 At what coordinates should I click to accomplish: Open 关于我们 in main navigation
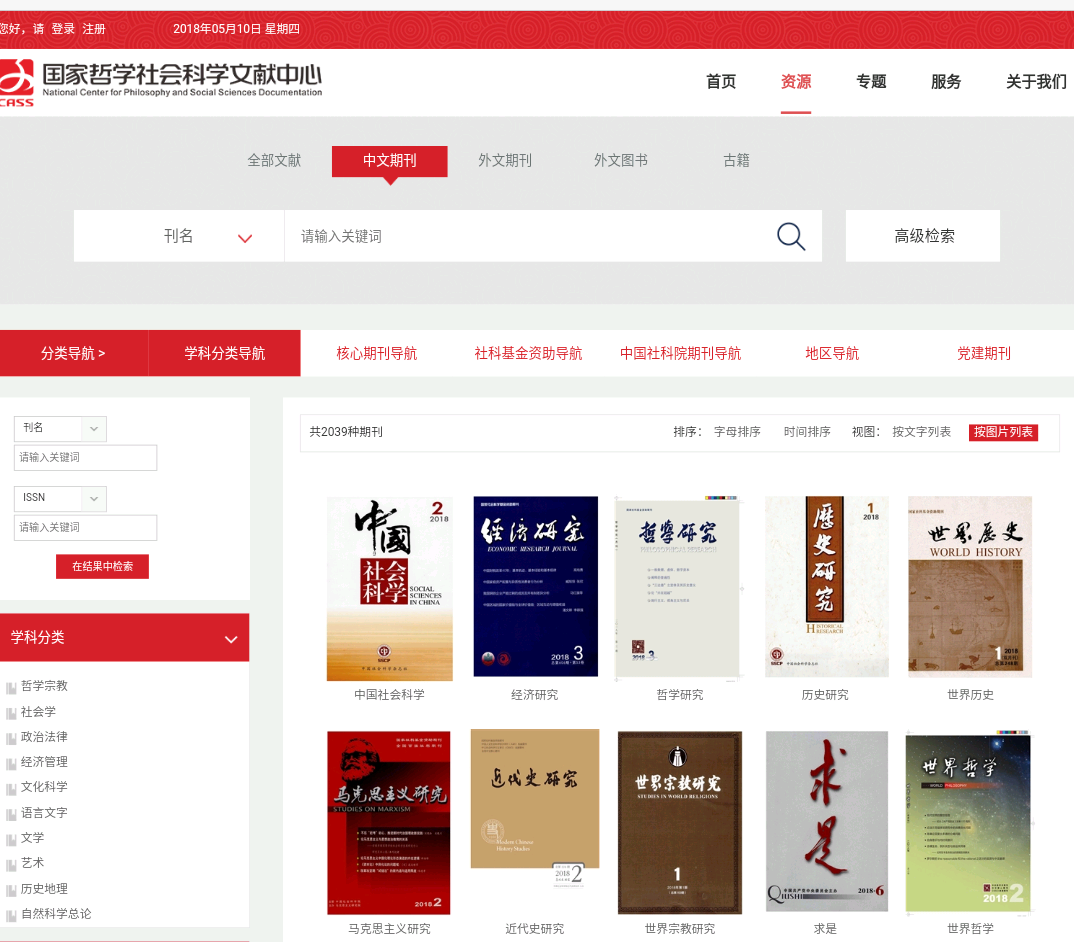tap(1036, 82)
